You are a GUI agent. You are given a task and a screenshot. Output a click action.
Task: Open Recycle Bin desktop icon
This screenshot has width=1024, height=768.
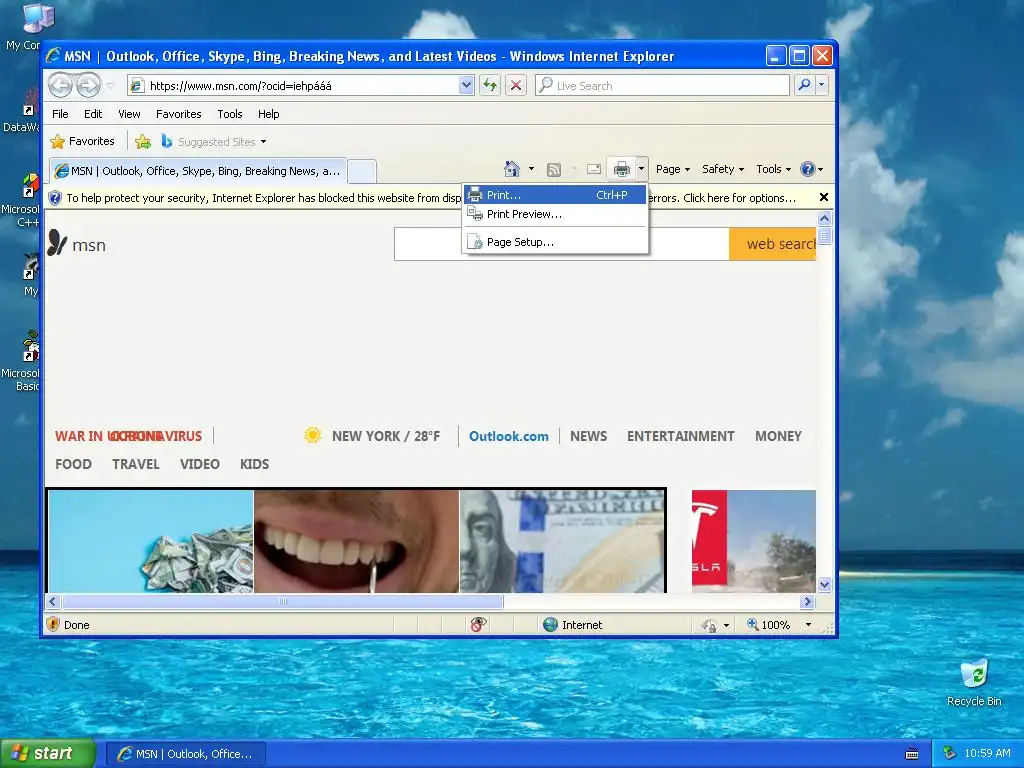[974, 684]
